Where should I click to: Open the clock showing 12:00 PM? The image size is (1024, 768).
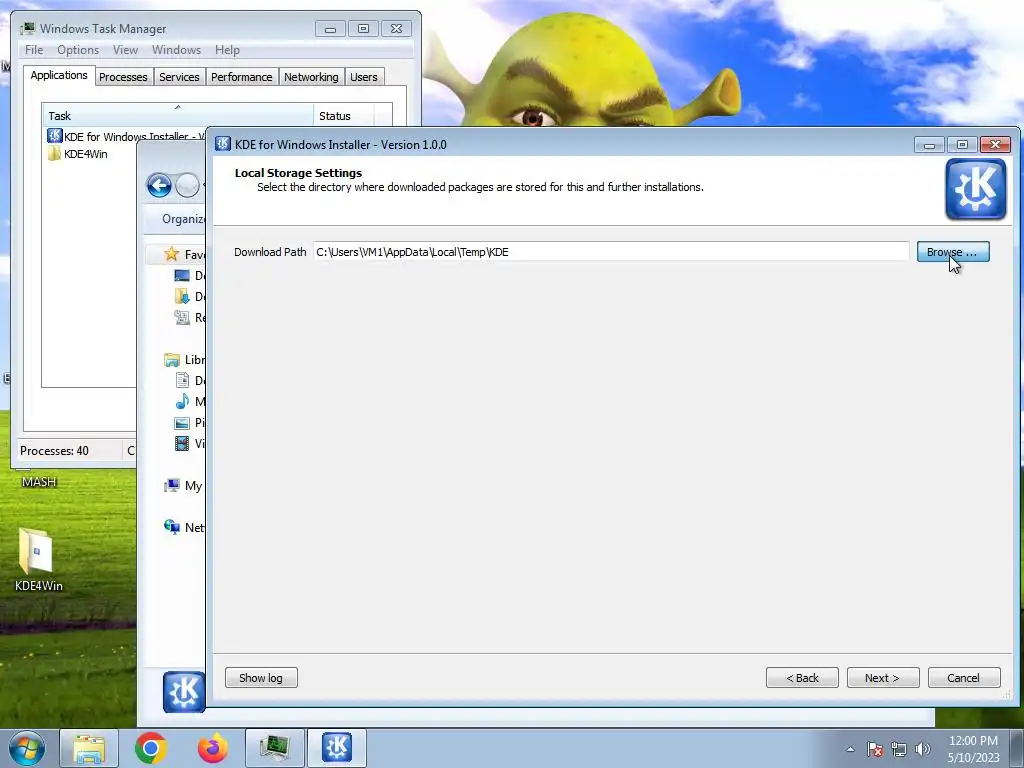[x=973, y=749]
